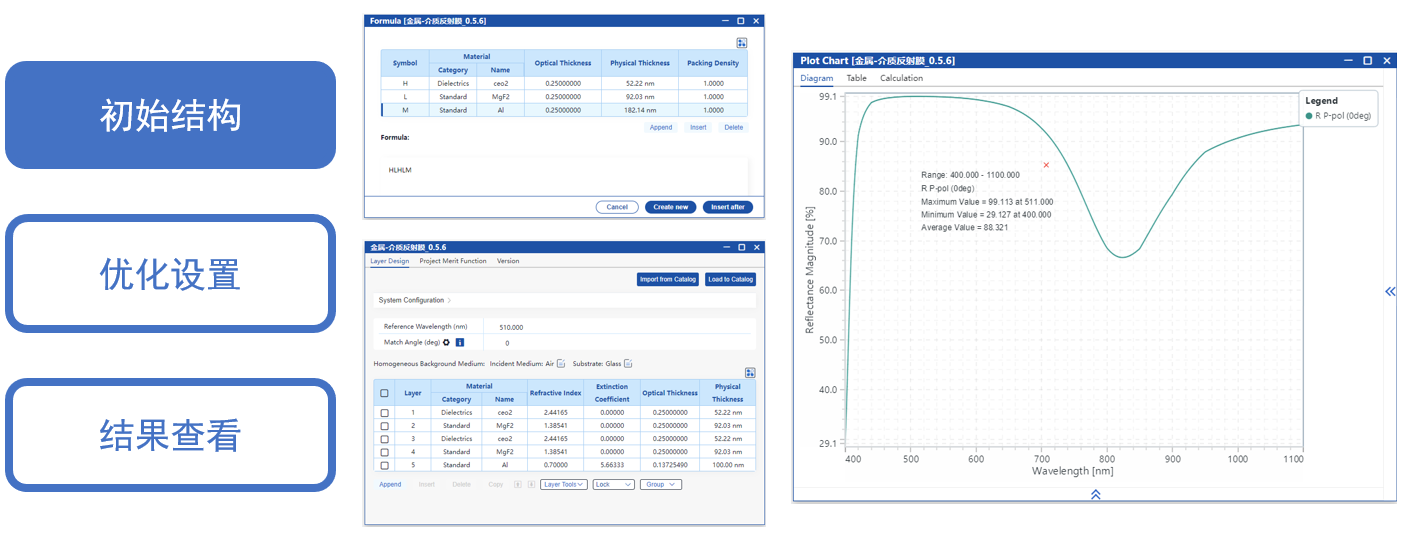The height and width of the screenshot is (538, 1406).
Task: Click the blue info icon beside Match Angle
Action: click(460, 342)
